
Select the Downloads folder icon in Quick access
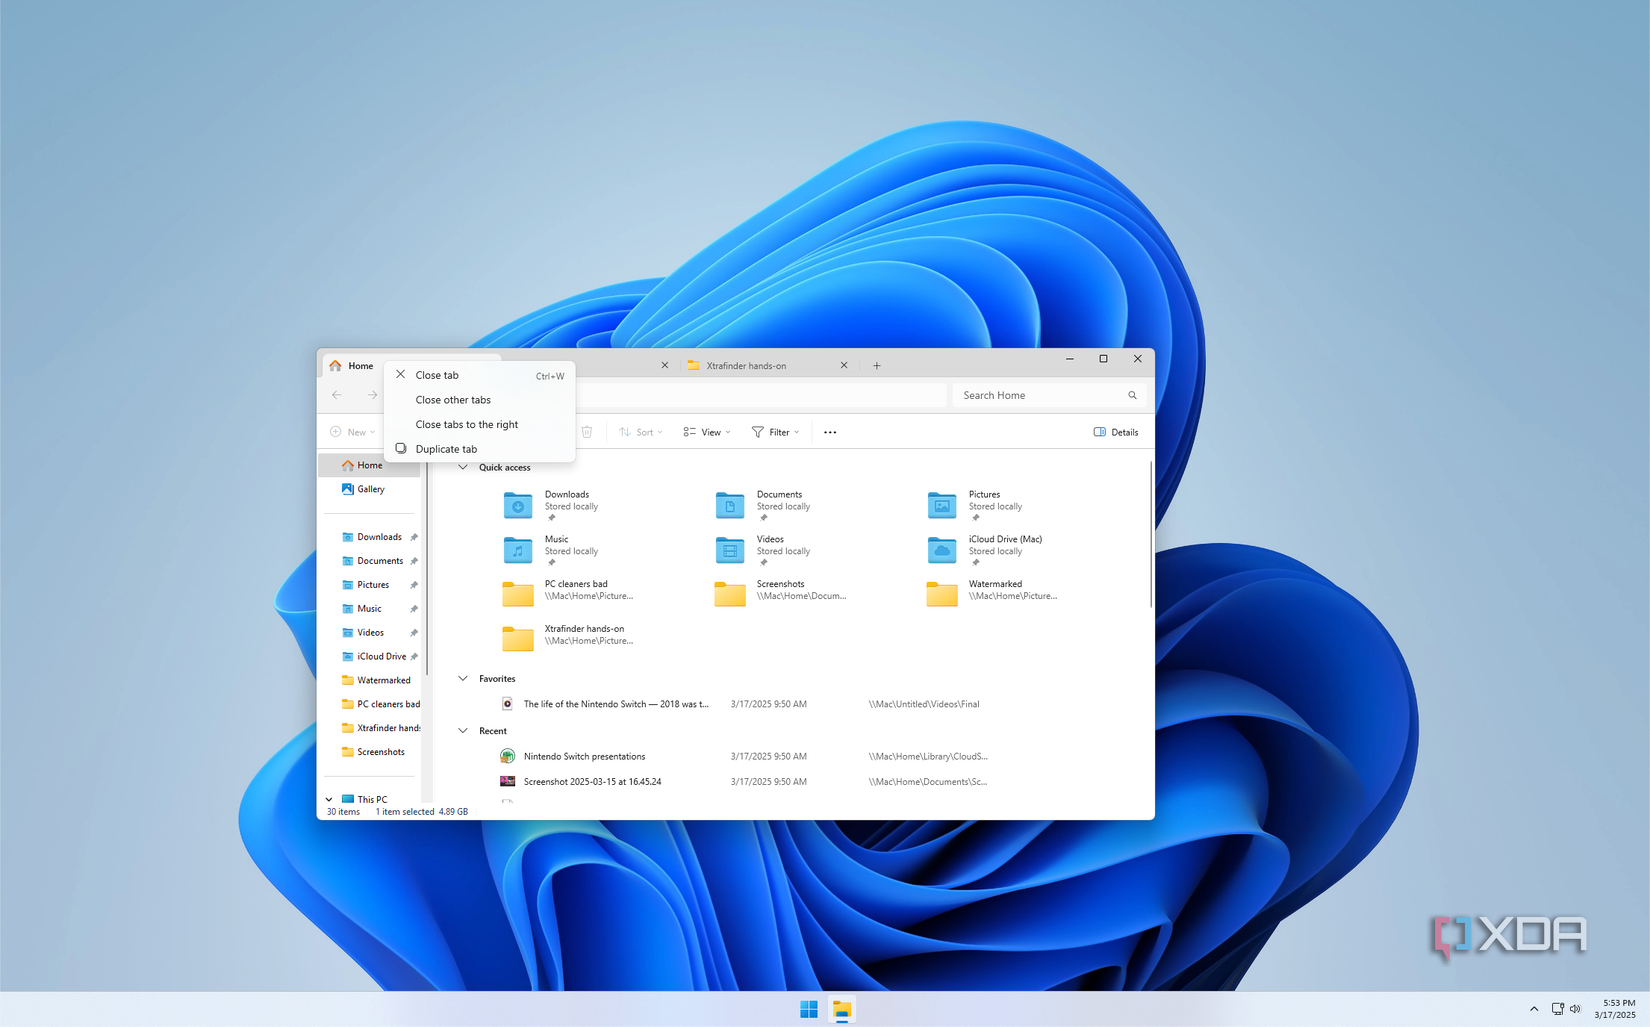pyautogui.click(x=518, y=505)
